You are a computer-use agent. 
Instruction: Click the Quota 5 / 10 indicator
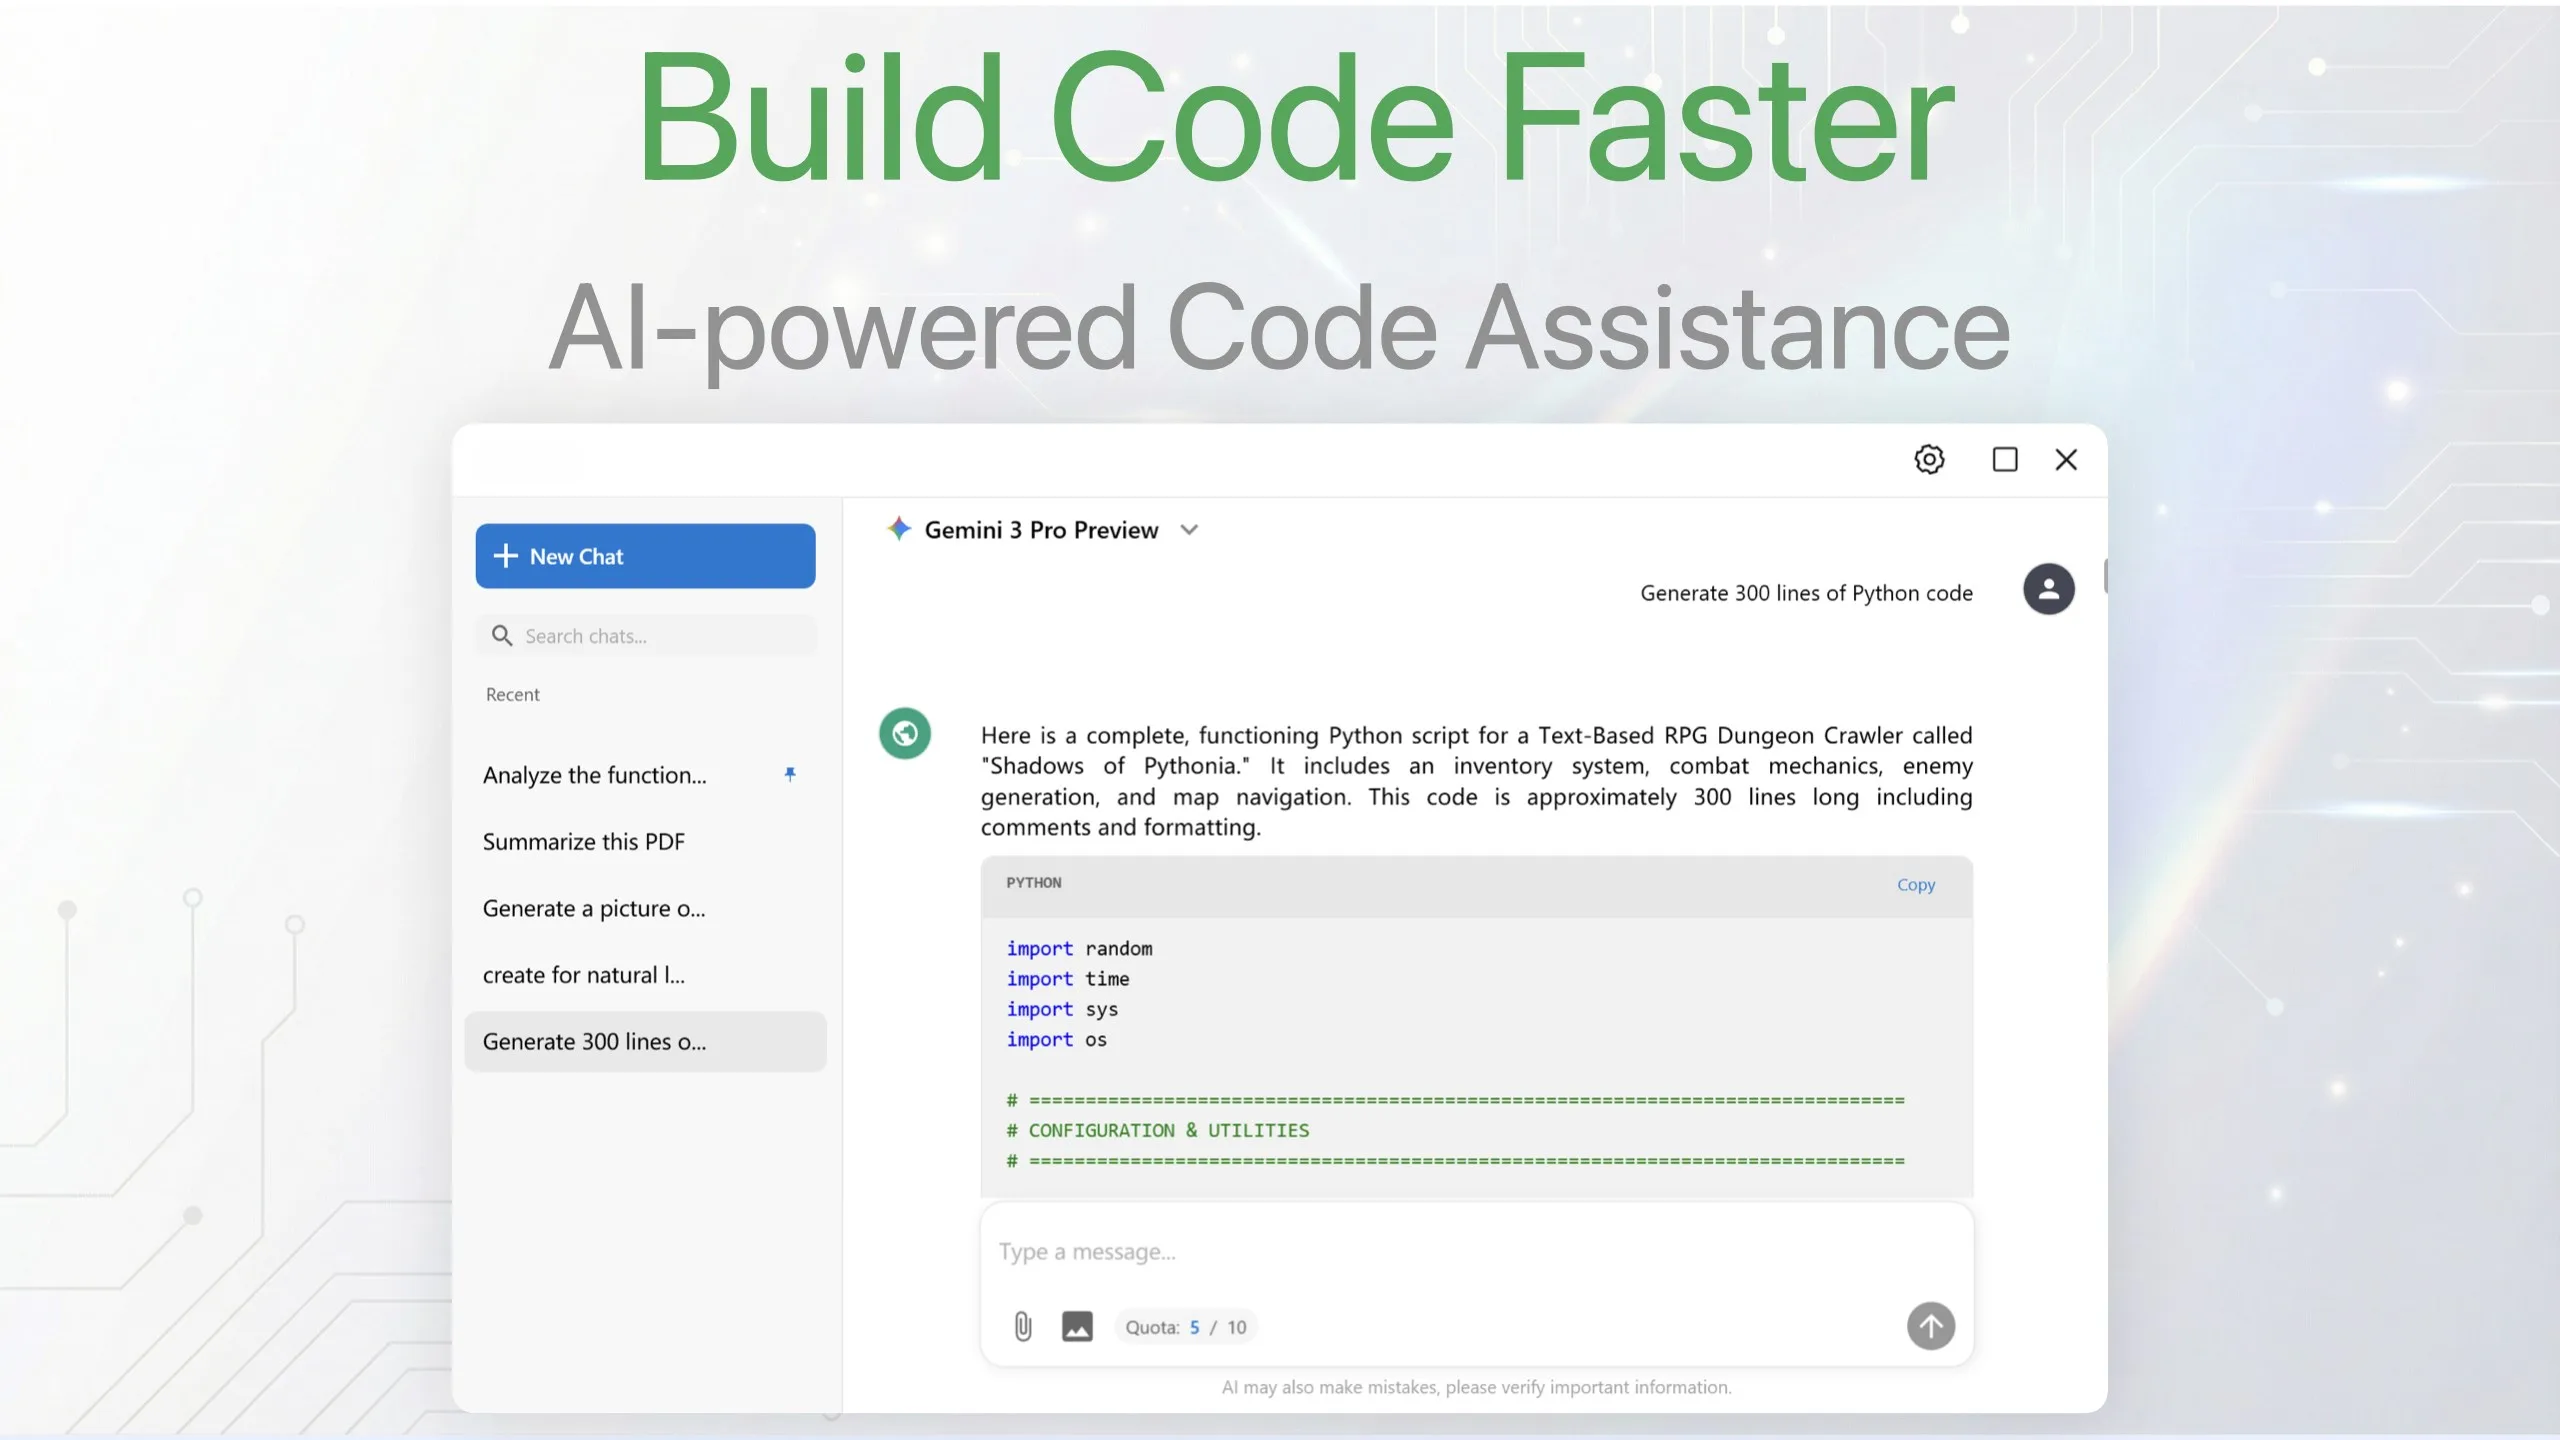(1186, 1327)
